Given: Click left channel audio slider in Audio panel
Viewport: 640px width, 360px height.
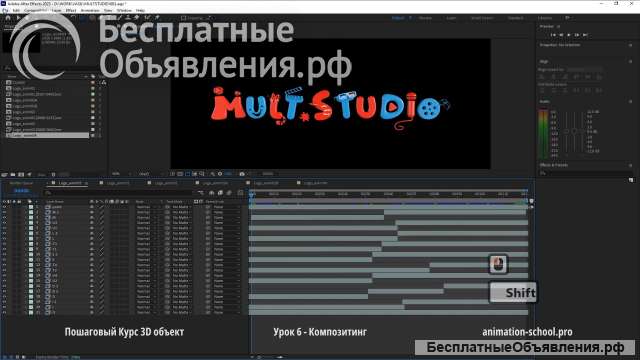Looking at the screenshot, I should pyautogui.click(x=566, y=131).
